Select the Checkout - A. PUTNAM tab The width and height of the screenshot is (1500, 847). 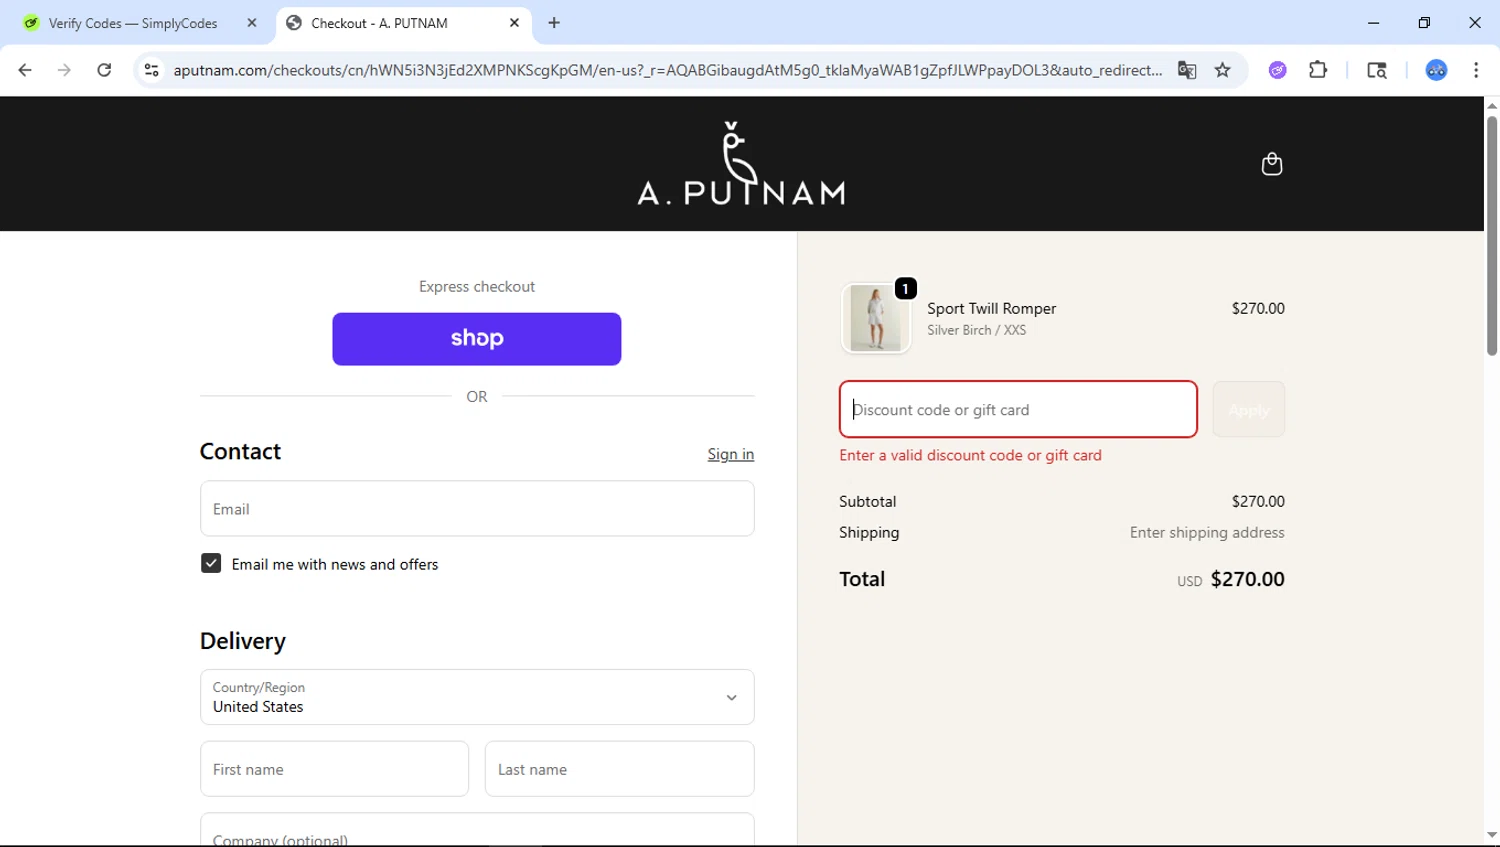tap(379, 23)
